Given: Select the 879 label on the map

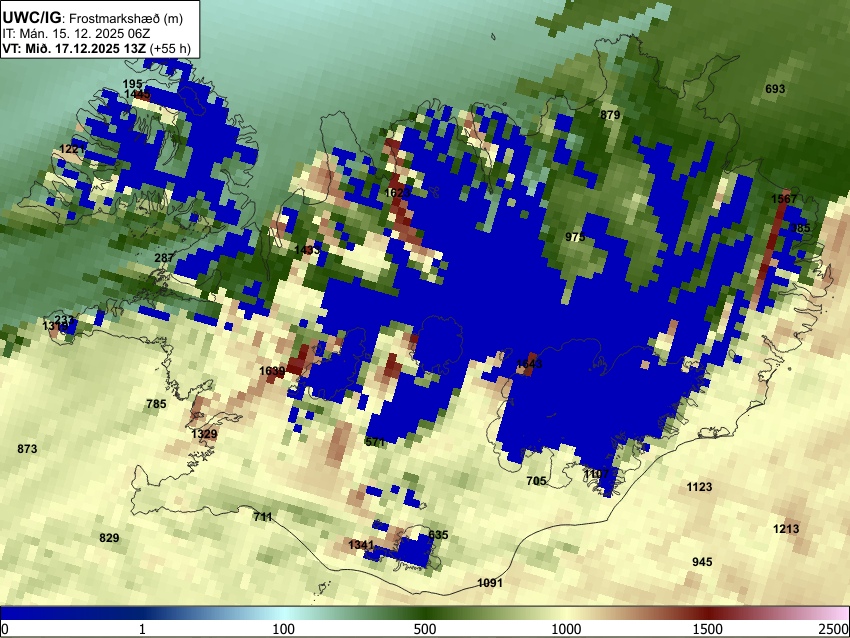Looking at the screenshot, I should [610, 115].
